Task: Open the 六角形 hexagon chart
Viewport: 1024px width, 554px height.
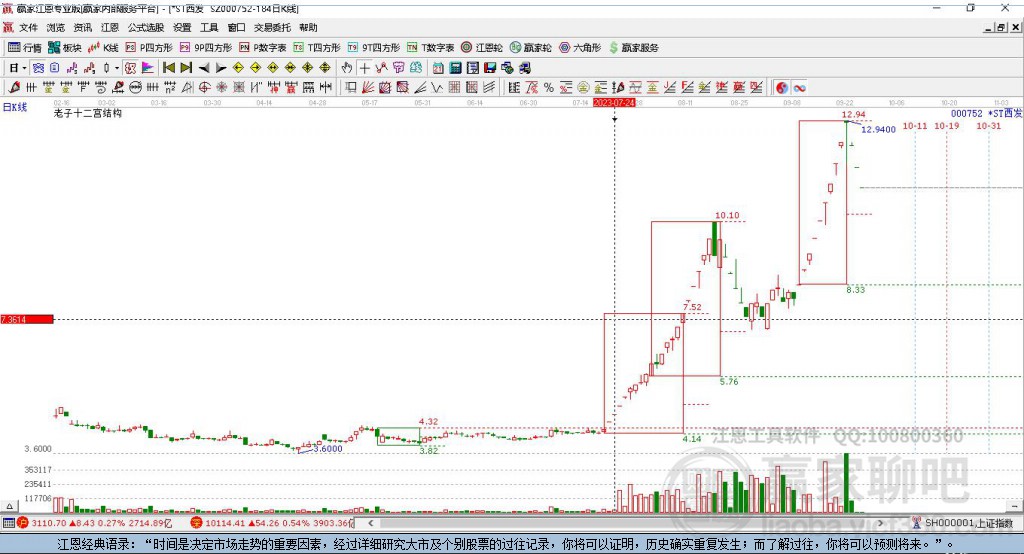Action: [580, 48]
